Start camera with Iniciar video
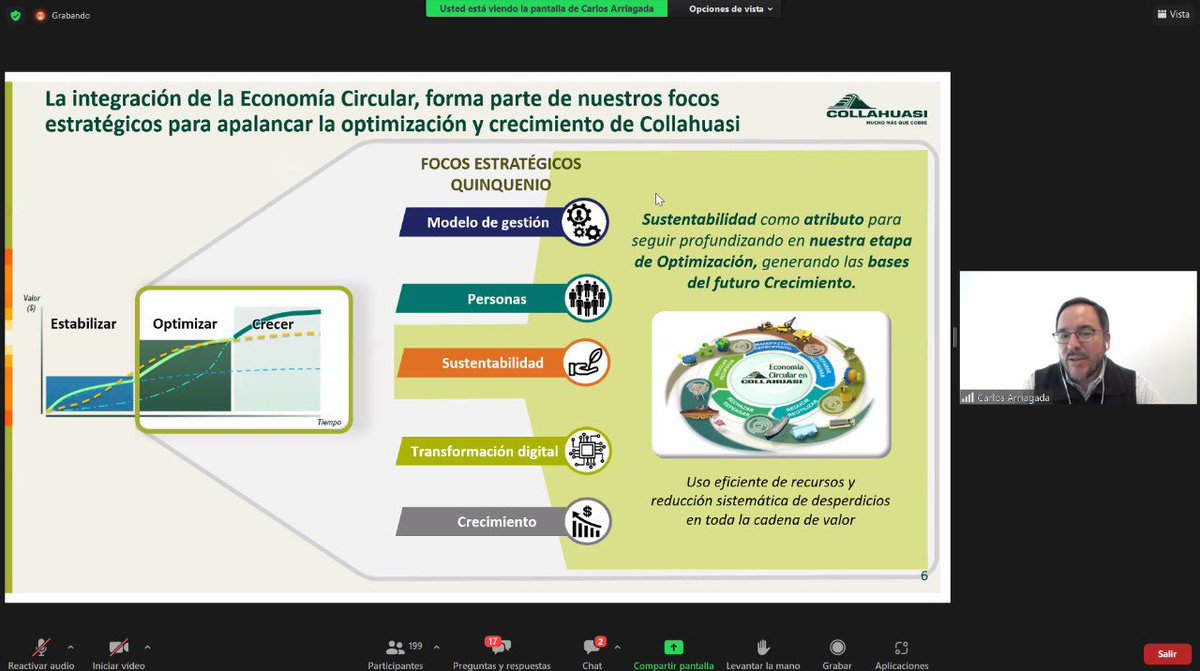Viewport: 1200px width, 671px height. 118,652
